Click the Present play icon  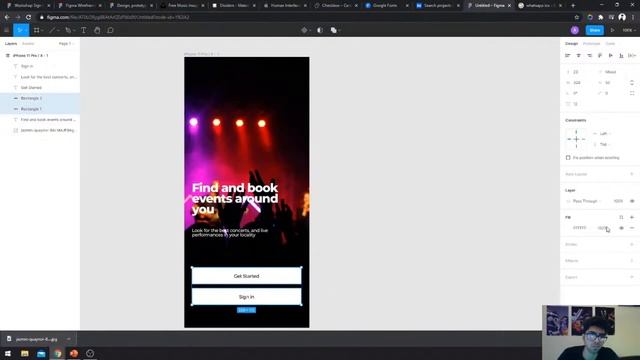click(613, 30)
